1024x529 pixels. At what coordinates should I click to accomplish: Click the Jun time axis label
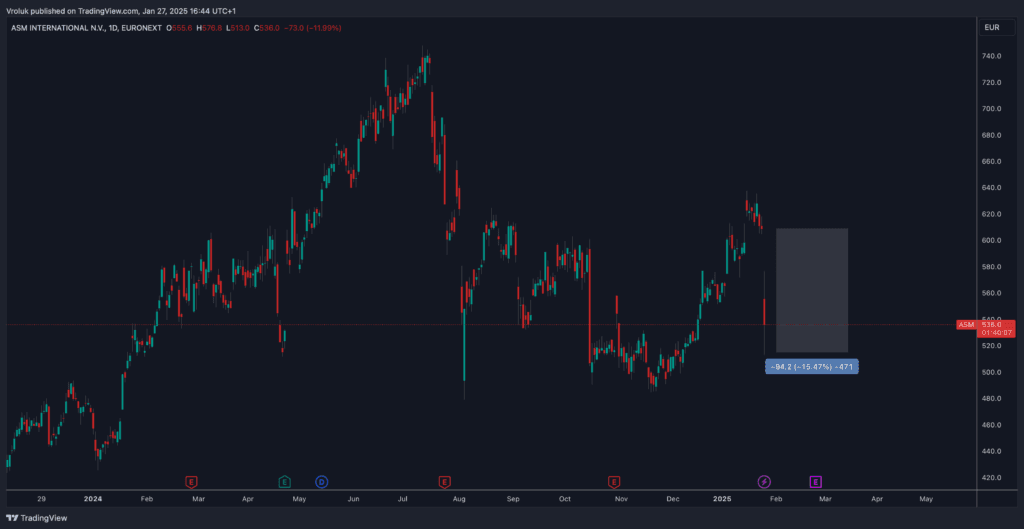tap(353, 499)
